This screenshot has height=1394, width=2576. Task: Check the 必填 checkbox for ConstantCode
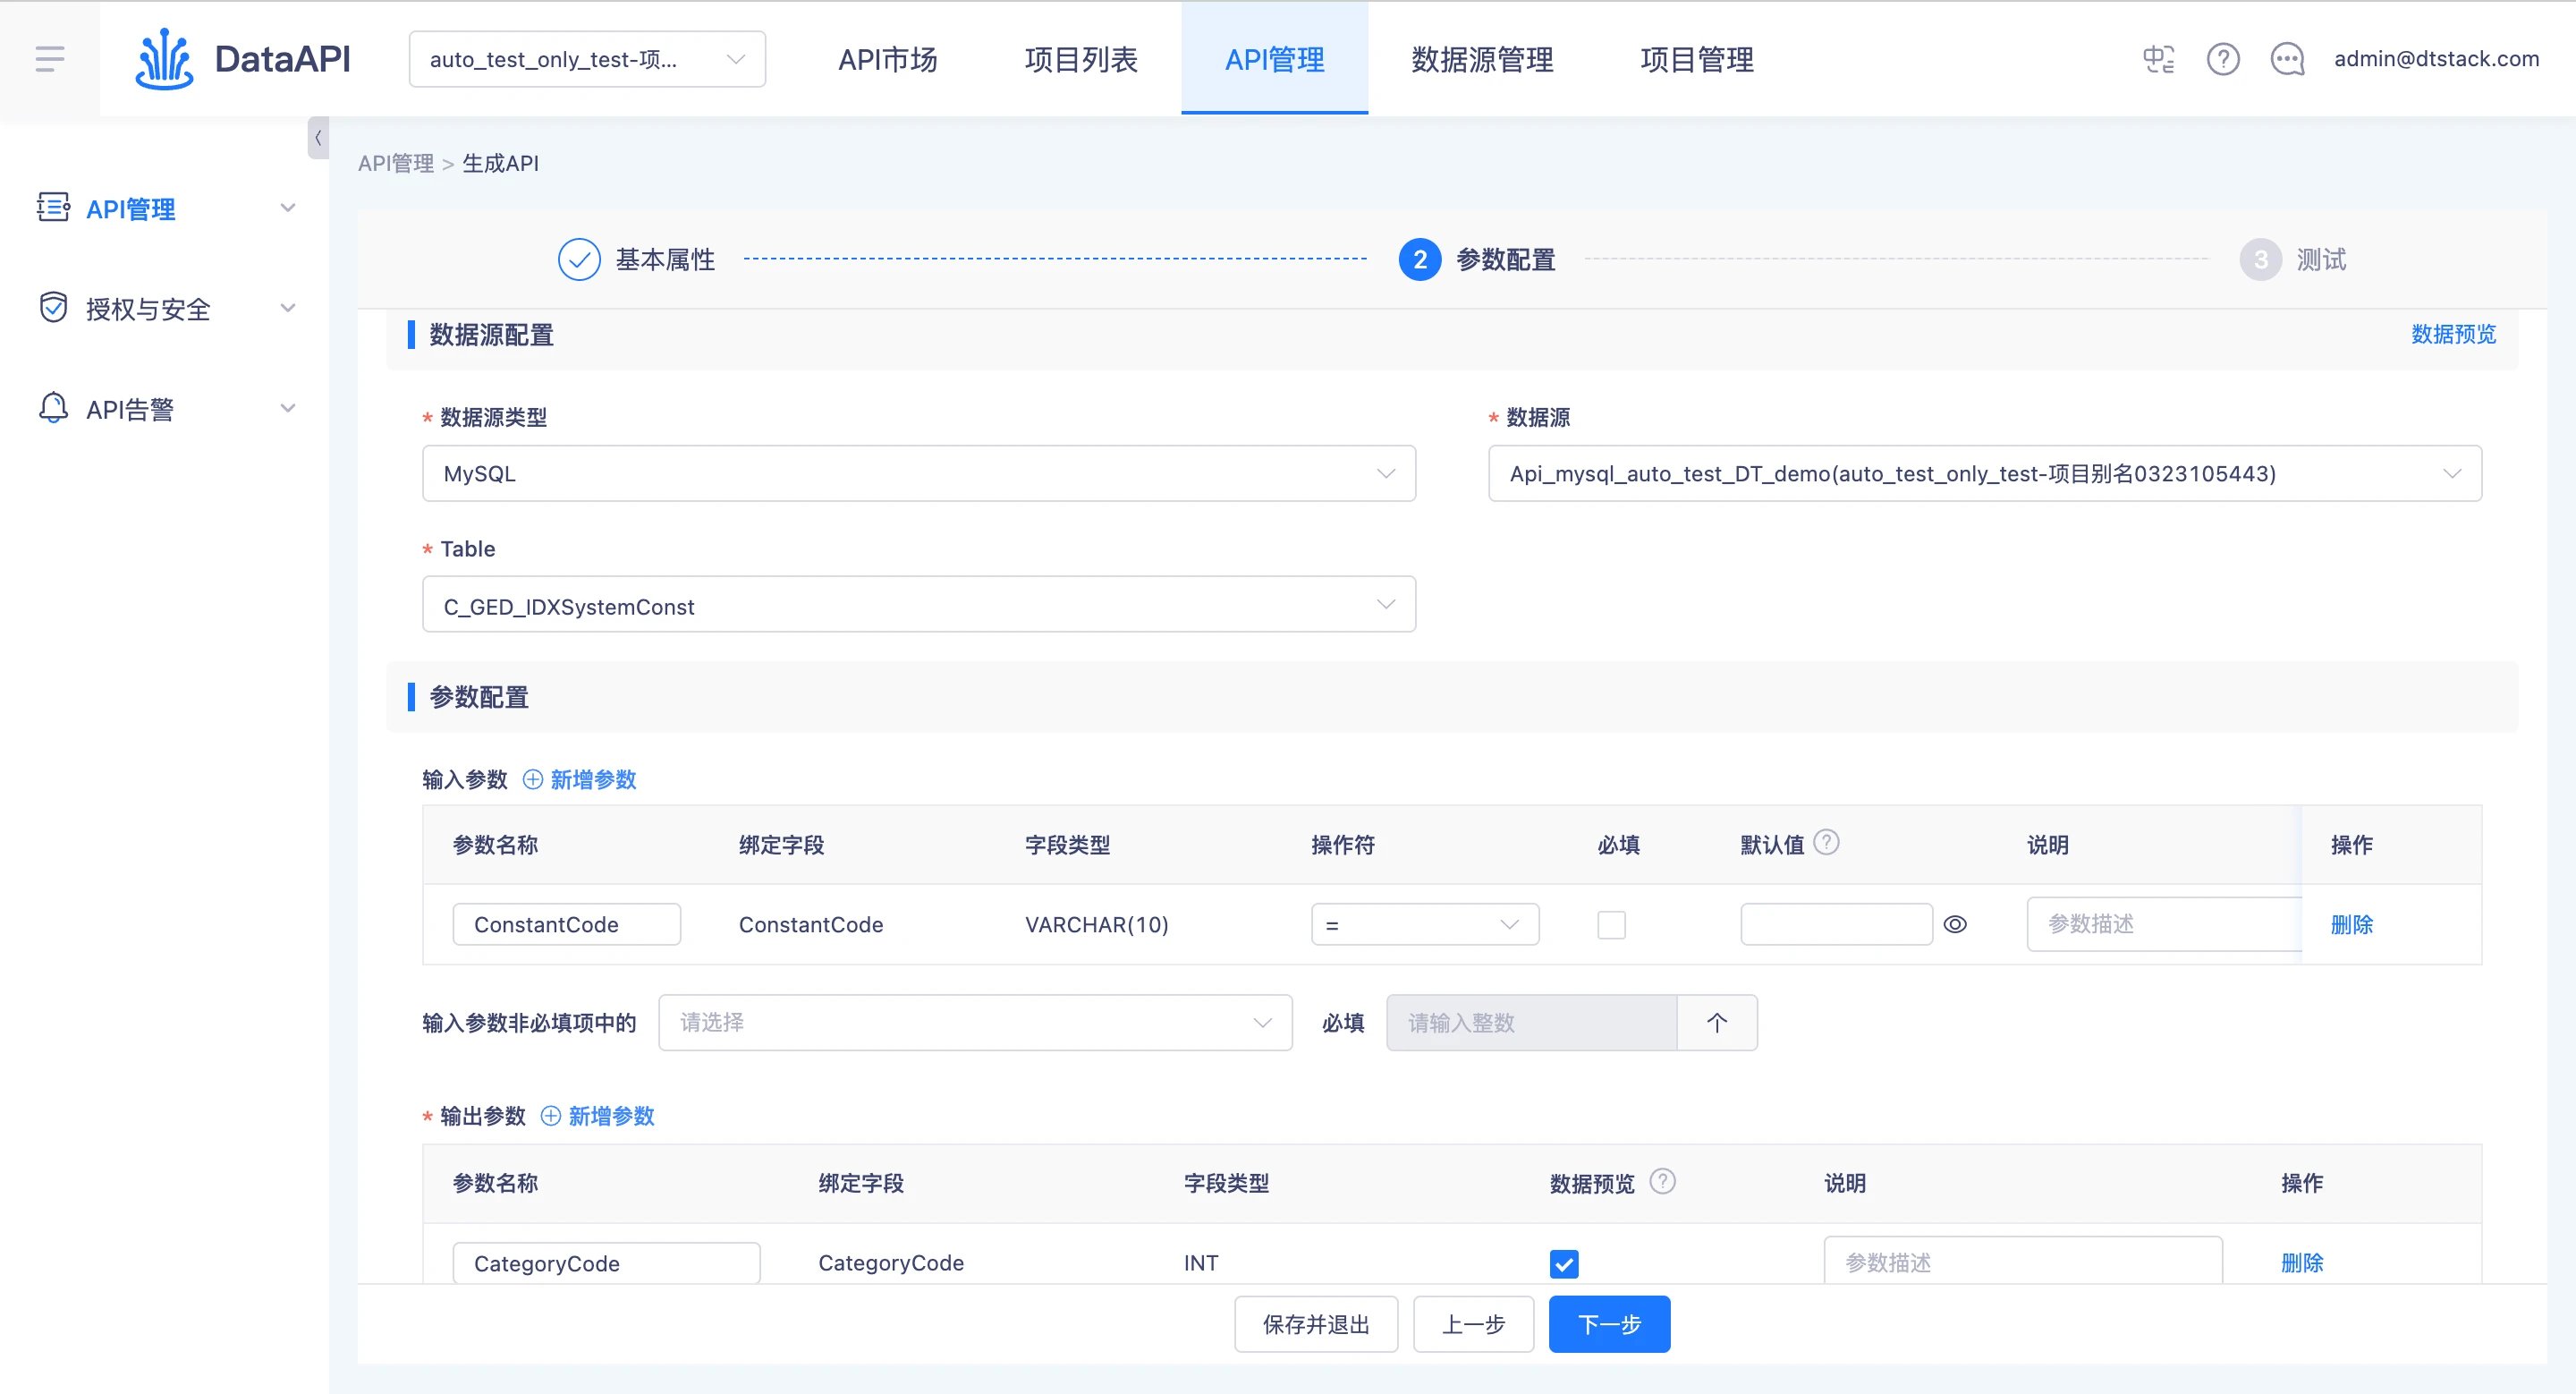pos(1611,924)
